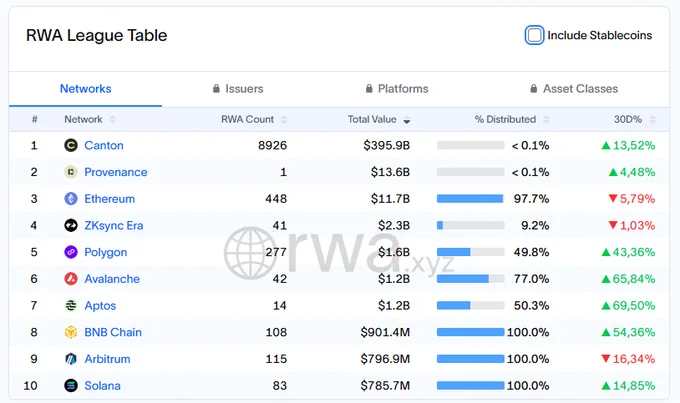The image size is (680, 403).
Task: Click the Ethereum diamond logo icon
Action: click(x=71, y=199)
